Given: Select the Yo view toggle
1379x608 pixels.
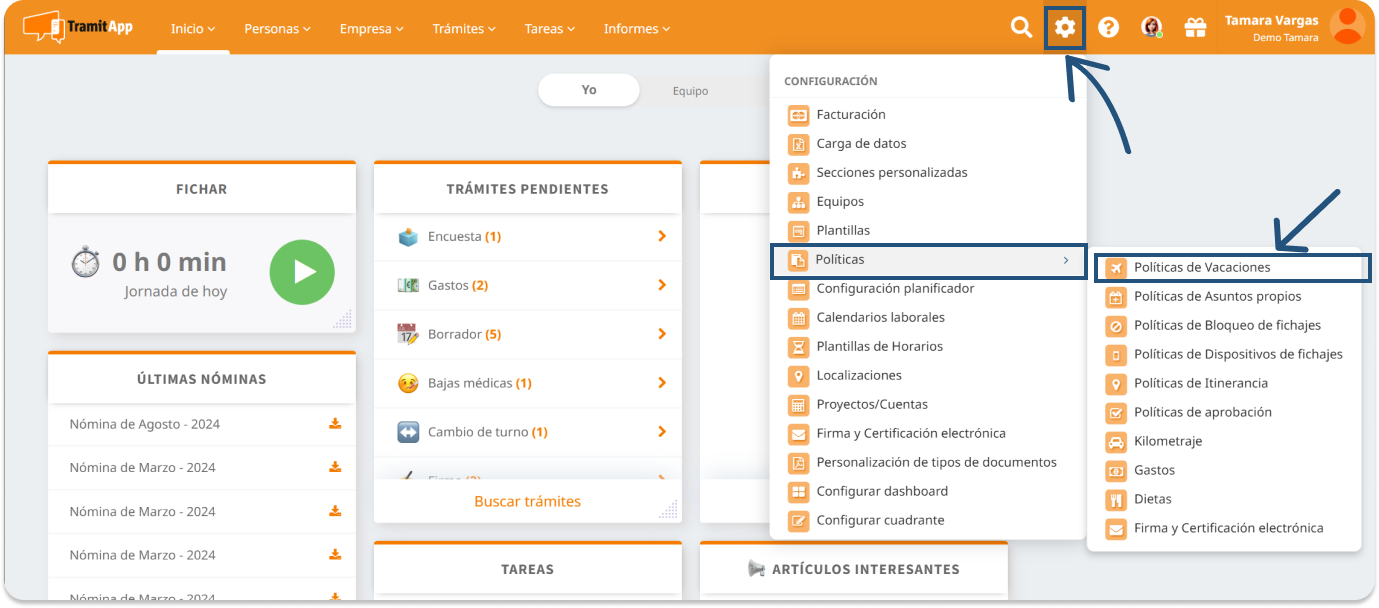Looking at the screenshot, I should pos(589,90).
